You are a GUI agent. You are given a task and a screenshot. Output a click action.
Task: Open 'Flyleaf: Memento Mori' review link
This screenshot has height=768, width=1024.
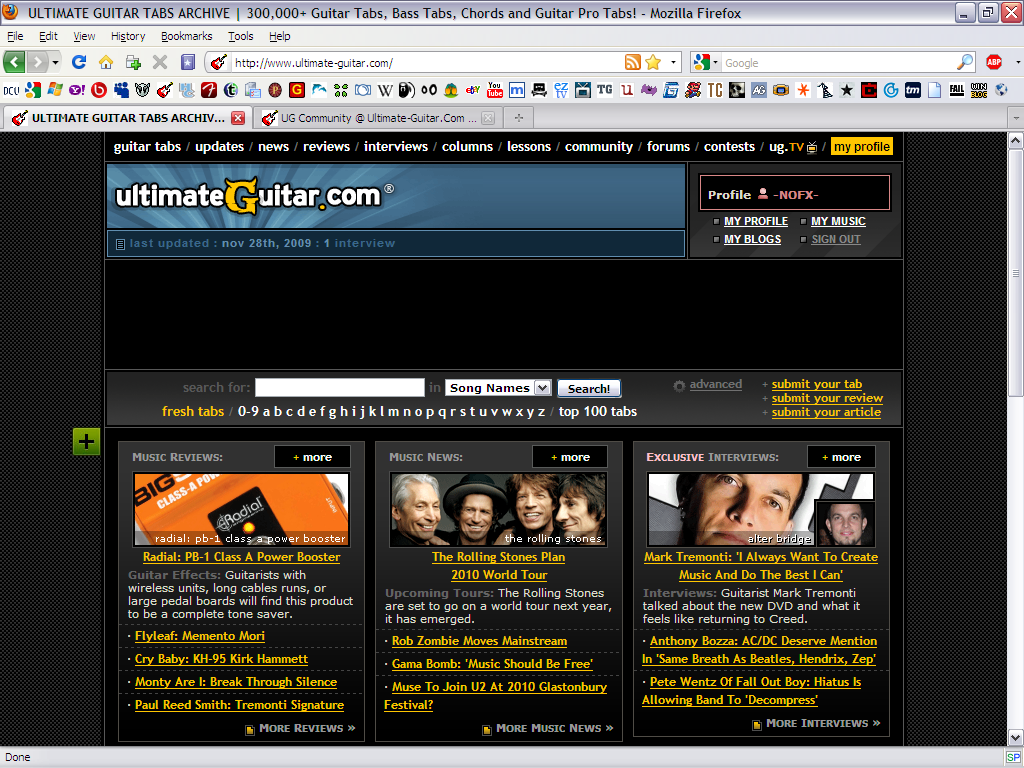(x=200, y=636)
